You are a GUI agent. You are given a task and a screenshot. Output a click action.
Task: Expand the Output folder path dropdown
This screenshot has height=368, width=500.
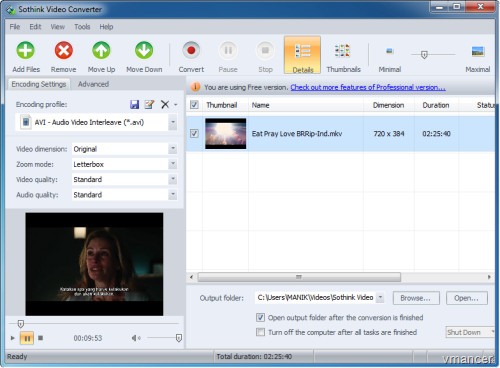click(x=380, y=297)
